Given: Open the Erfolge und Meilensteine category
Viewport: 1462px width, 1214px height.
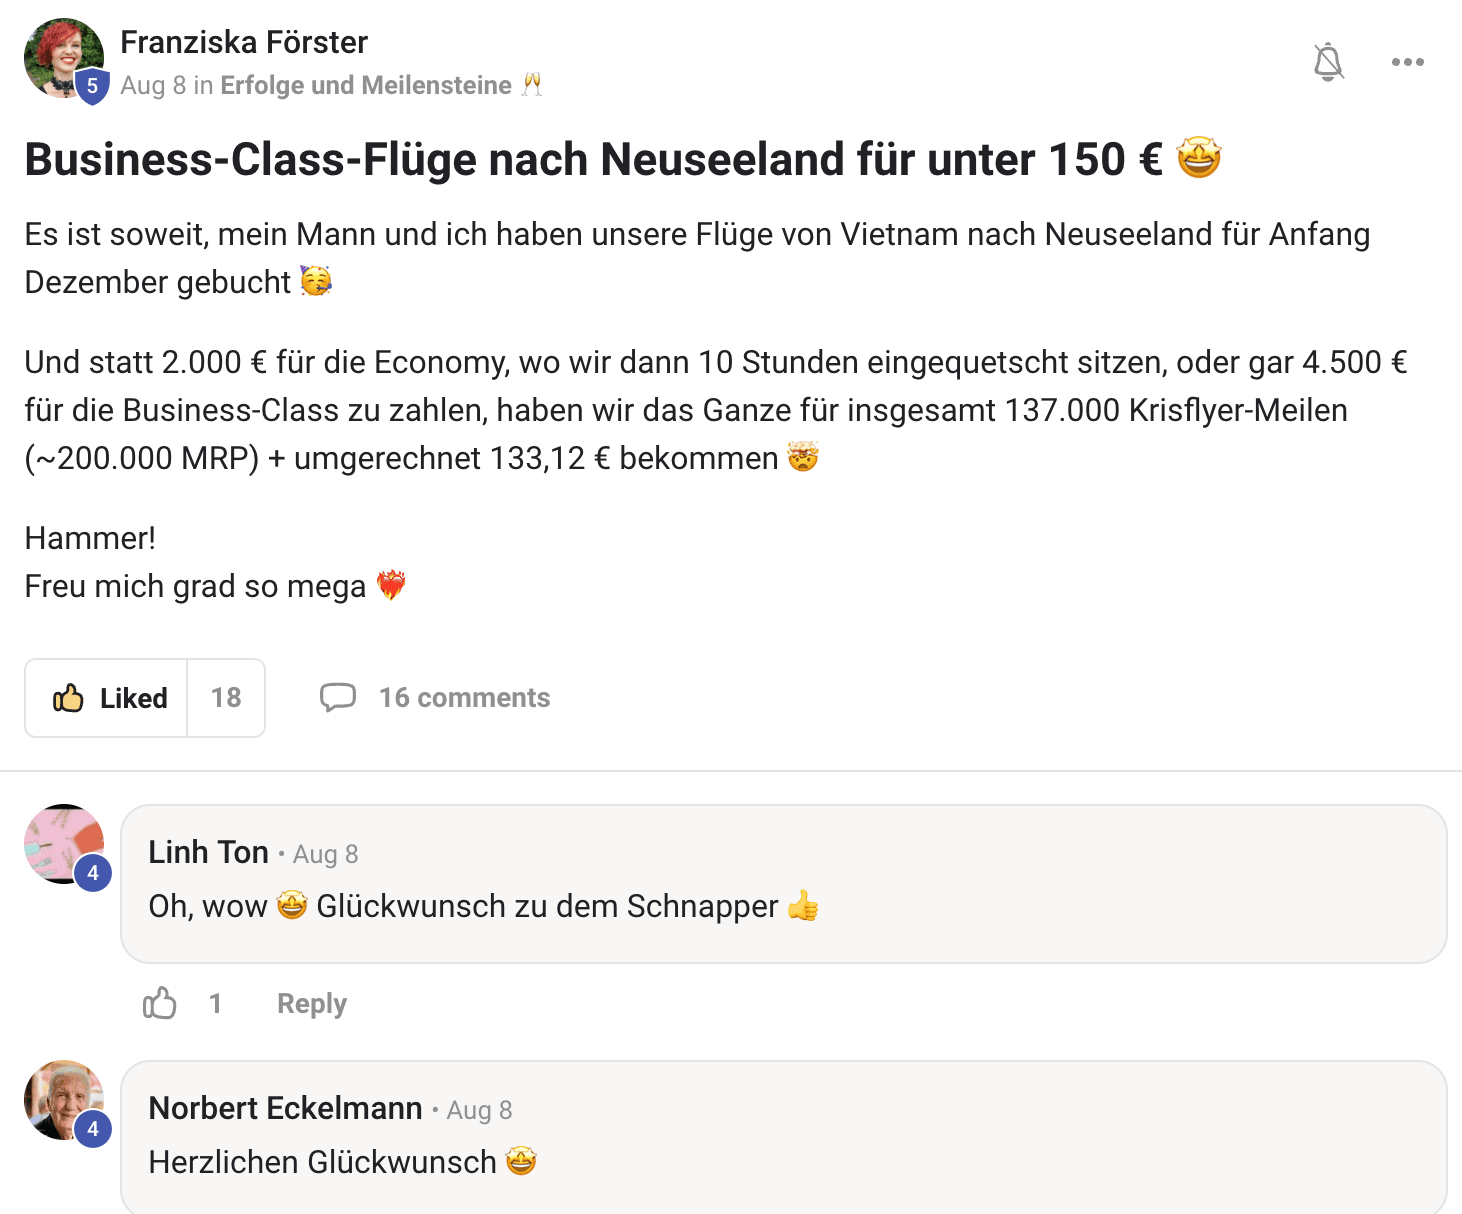Looking at the screenshot, I should 366,85.
